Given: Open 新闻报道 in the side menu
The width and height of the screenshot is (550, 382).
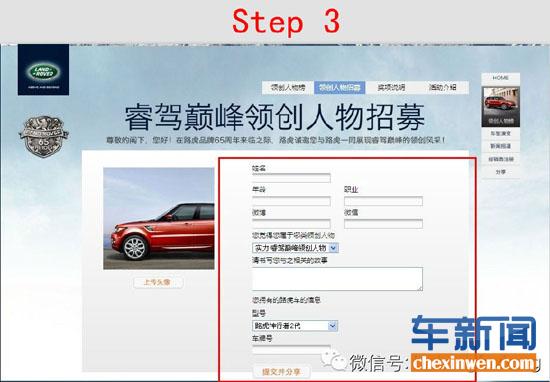Looking at the screenshot, I should tap(501, 146).
